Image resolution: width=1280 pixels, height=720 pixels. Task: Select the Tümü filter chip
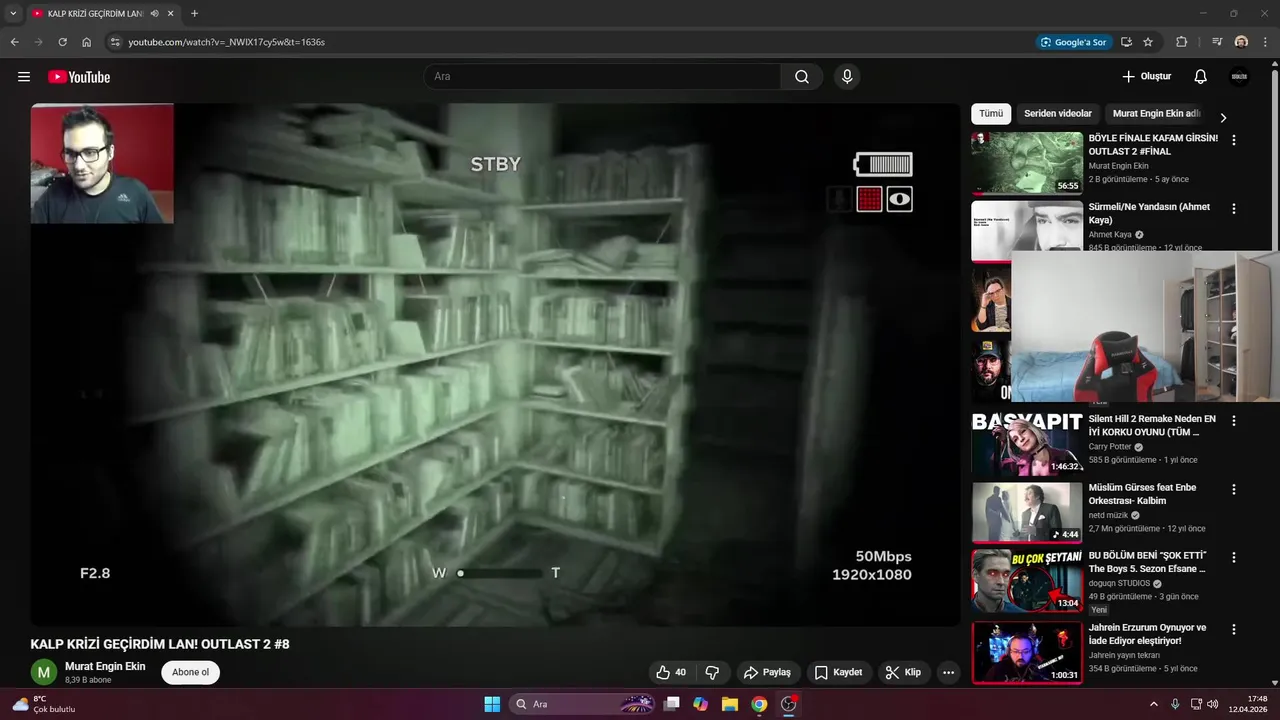pos(991,114)
